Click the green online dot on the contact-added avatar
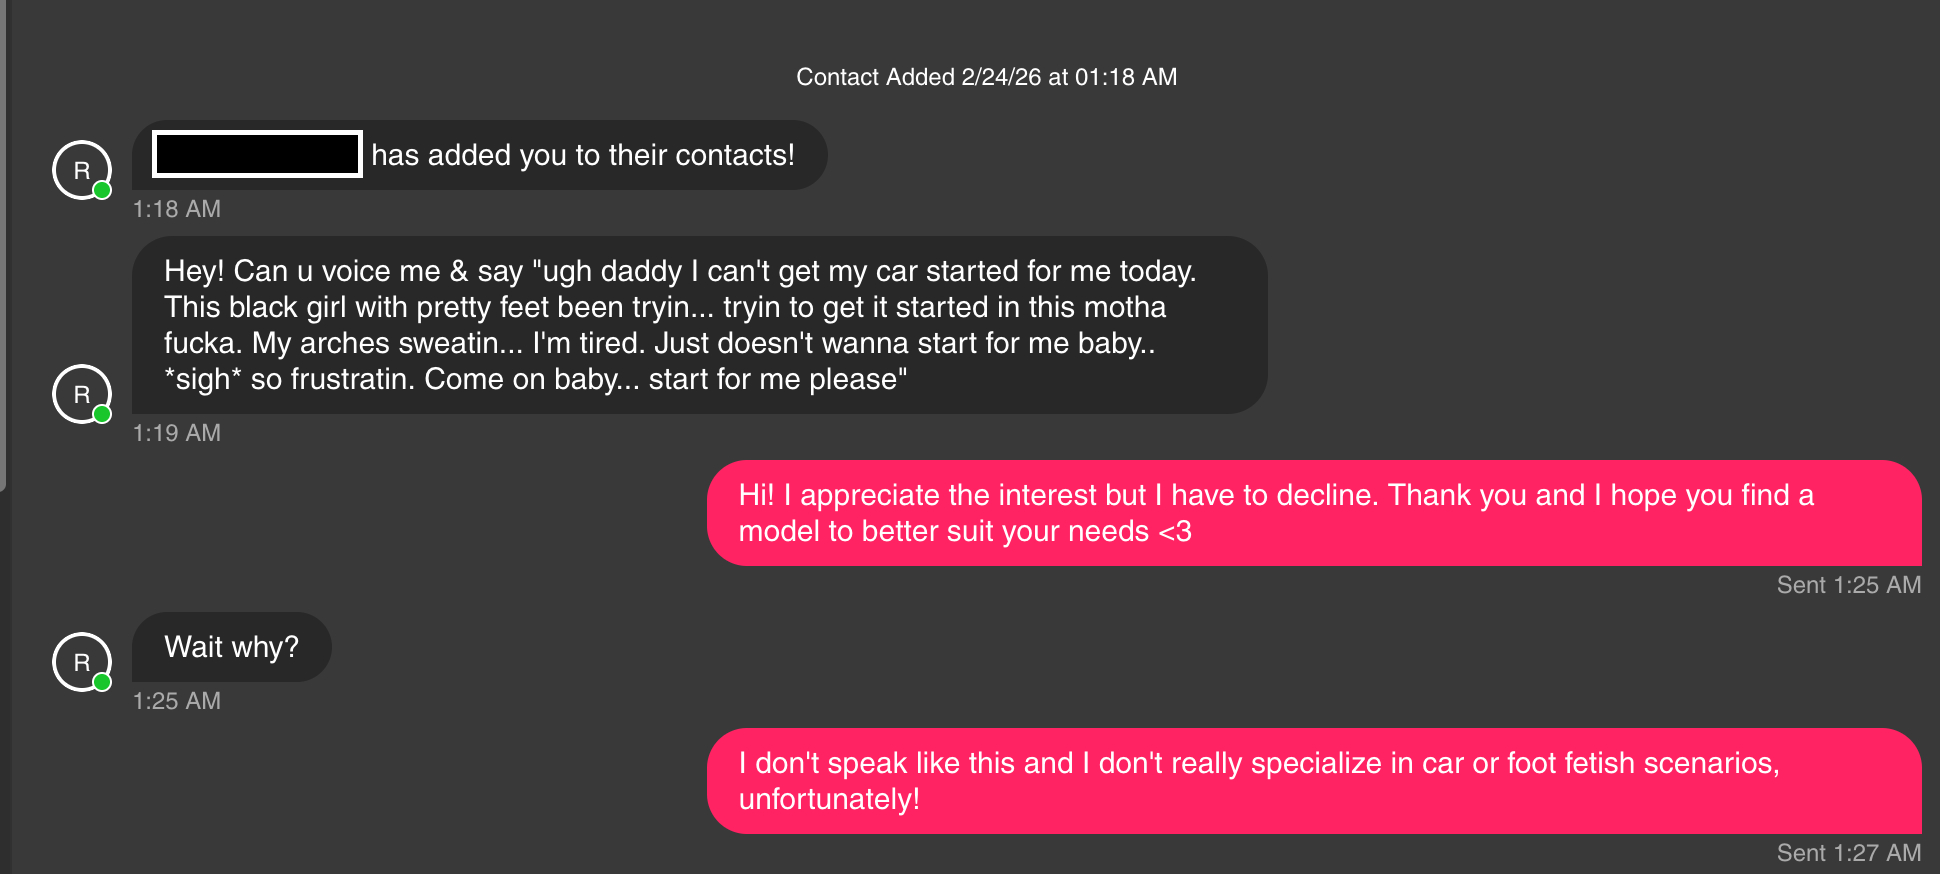The image size is (1940, 874). [x=102, y=190]
